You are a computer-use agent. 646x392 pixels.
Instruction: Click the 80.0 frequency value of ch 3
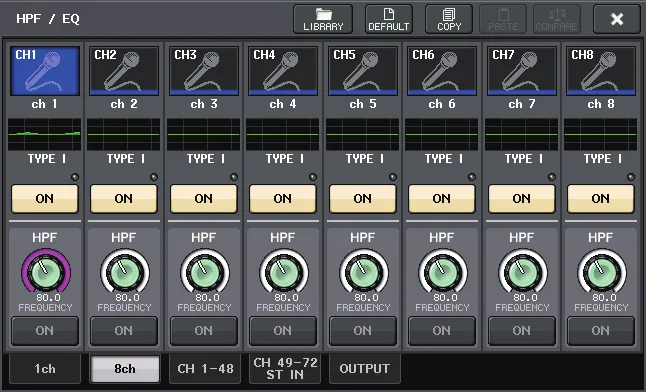(207, 298)
